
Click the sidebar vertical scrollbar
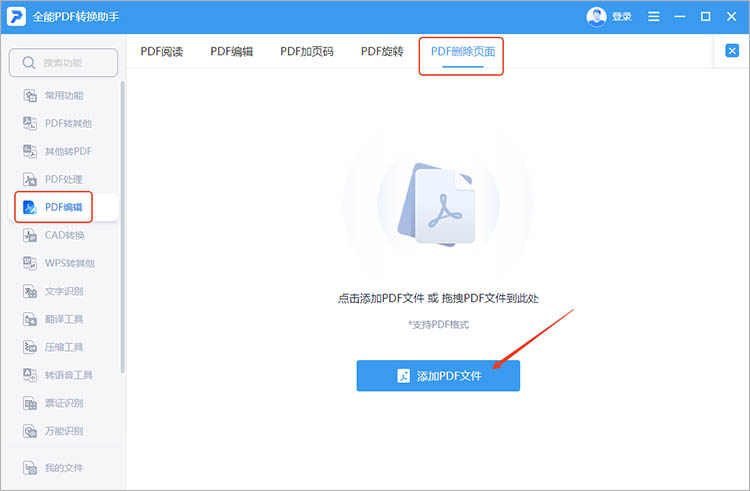122,227
